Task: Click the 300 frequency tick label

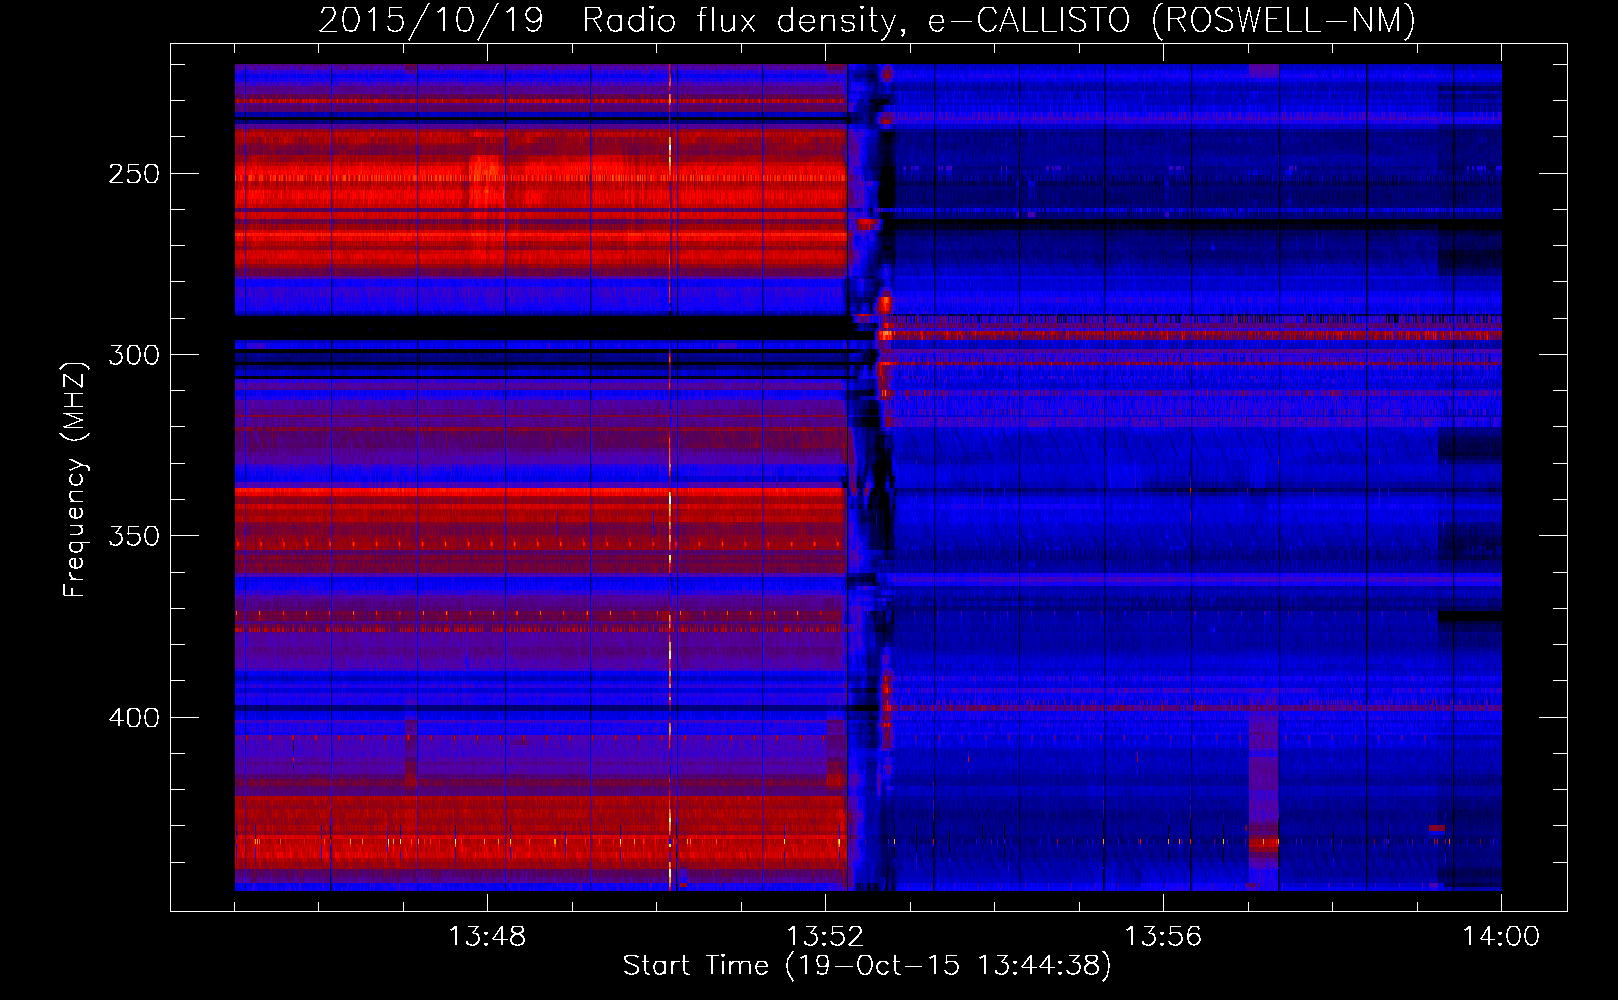Action: click(x=133, y=355)
